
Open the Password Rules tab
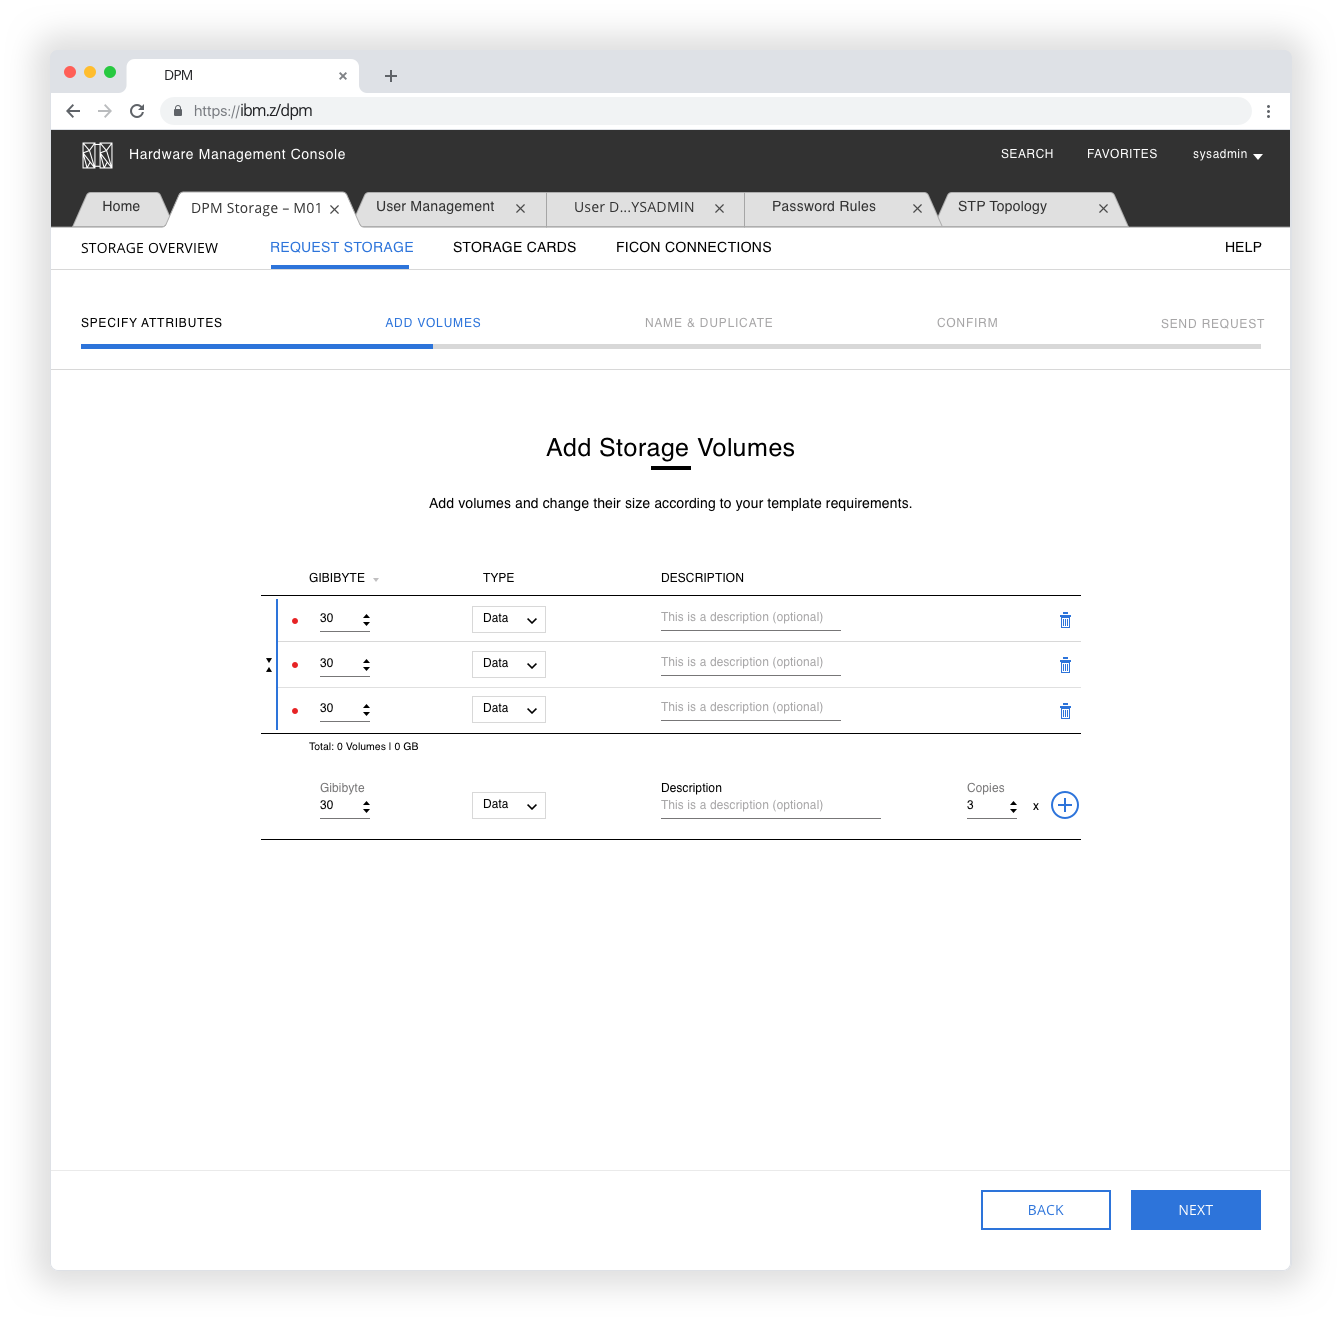pos(823,207)
